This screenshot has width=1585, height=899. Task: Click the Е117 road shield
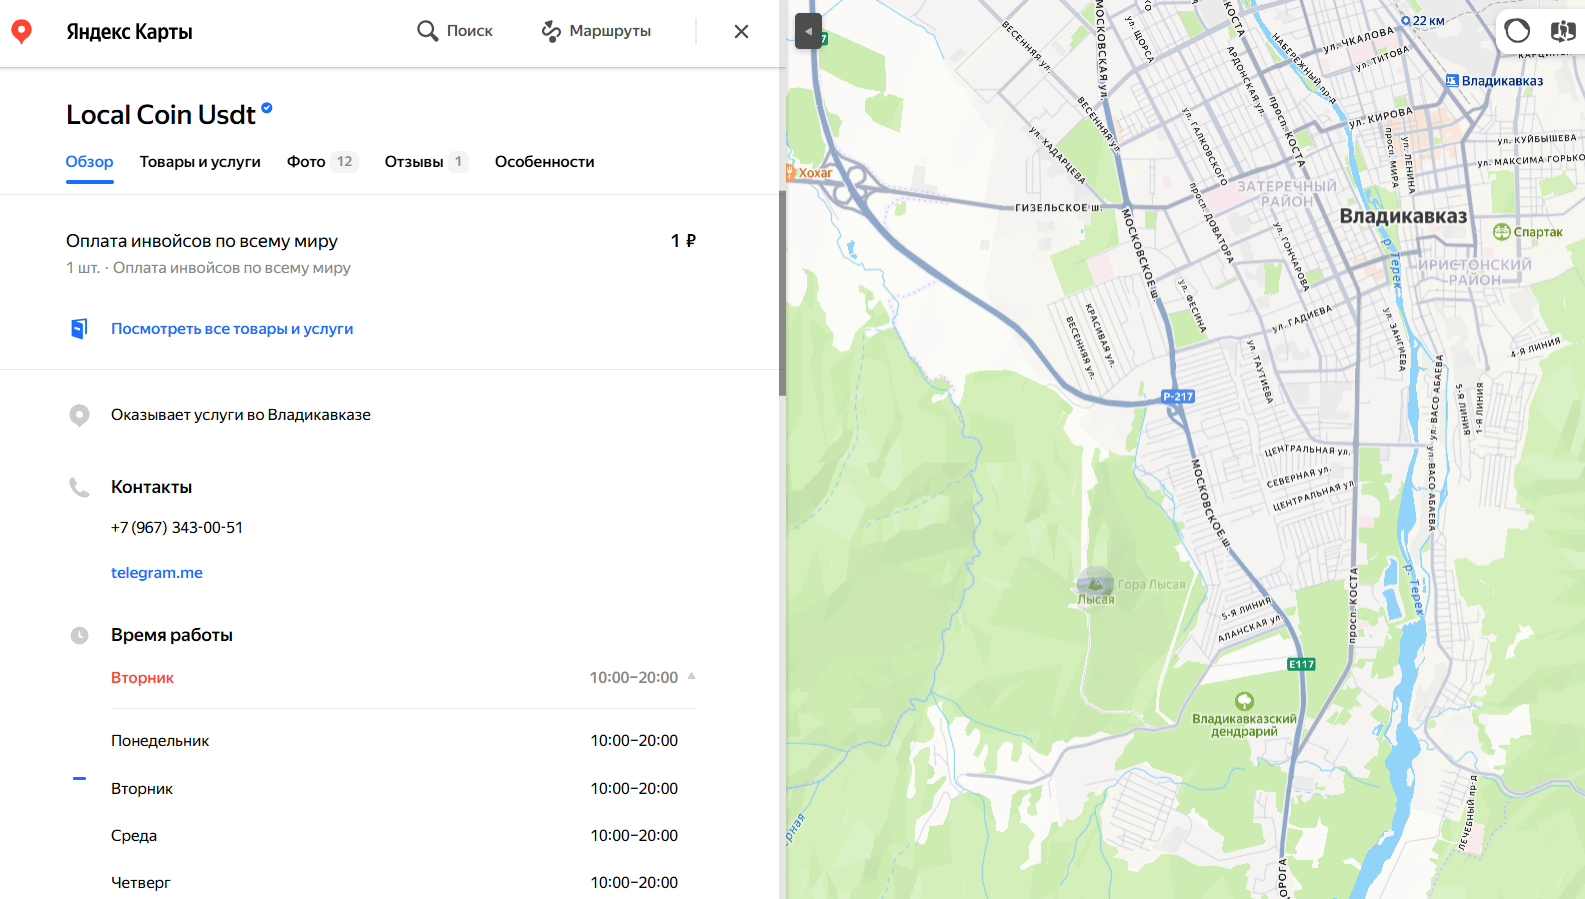[x=1301, y=664]
